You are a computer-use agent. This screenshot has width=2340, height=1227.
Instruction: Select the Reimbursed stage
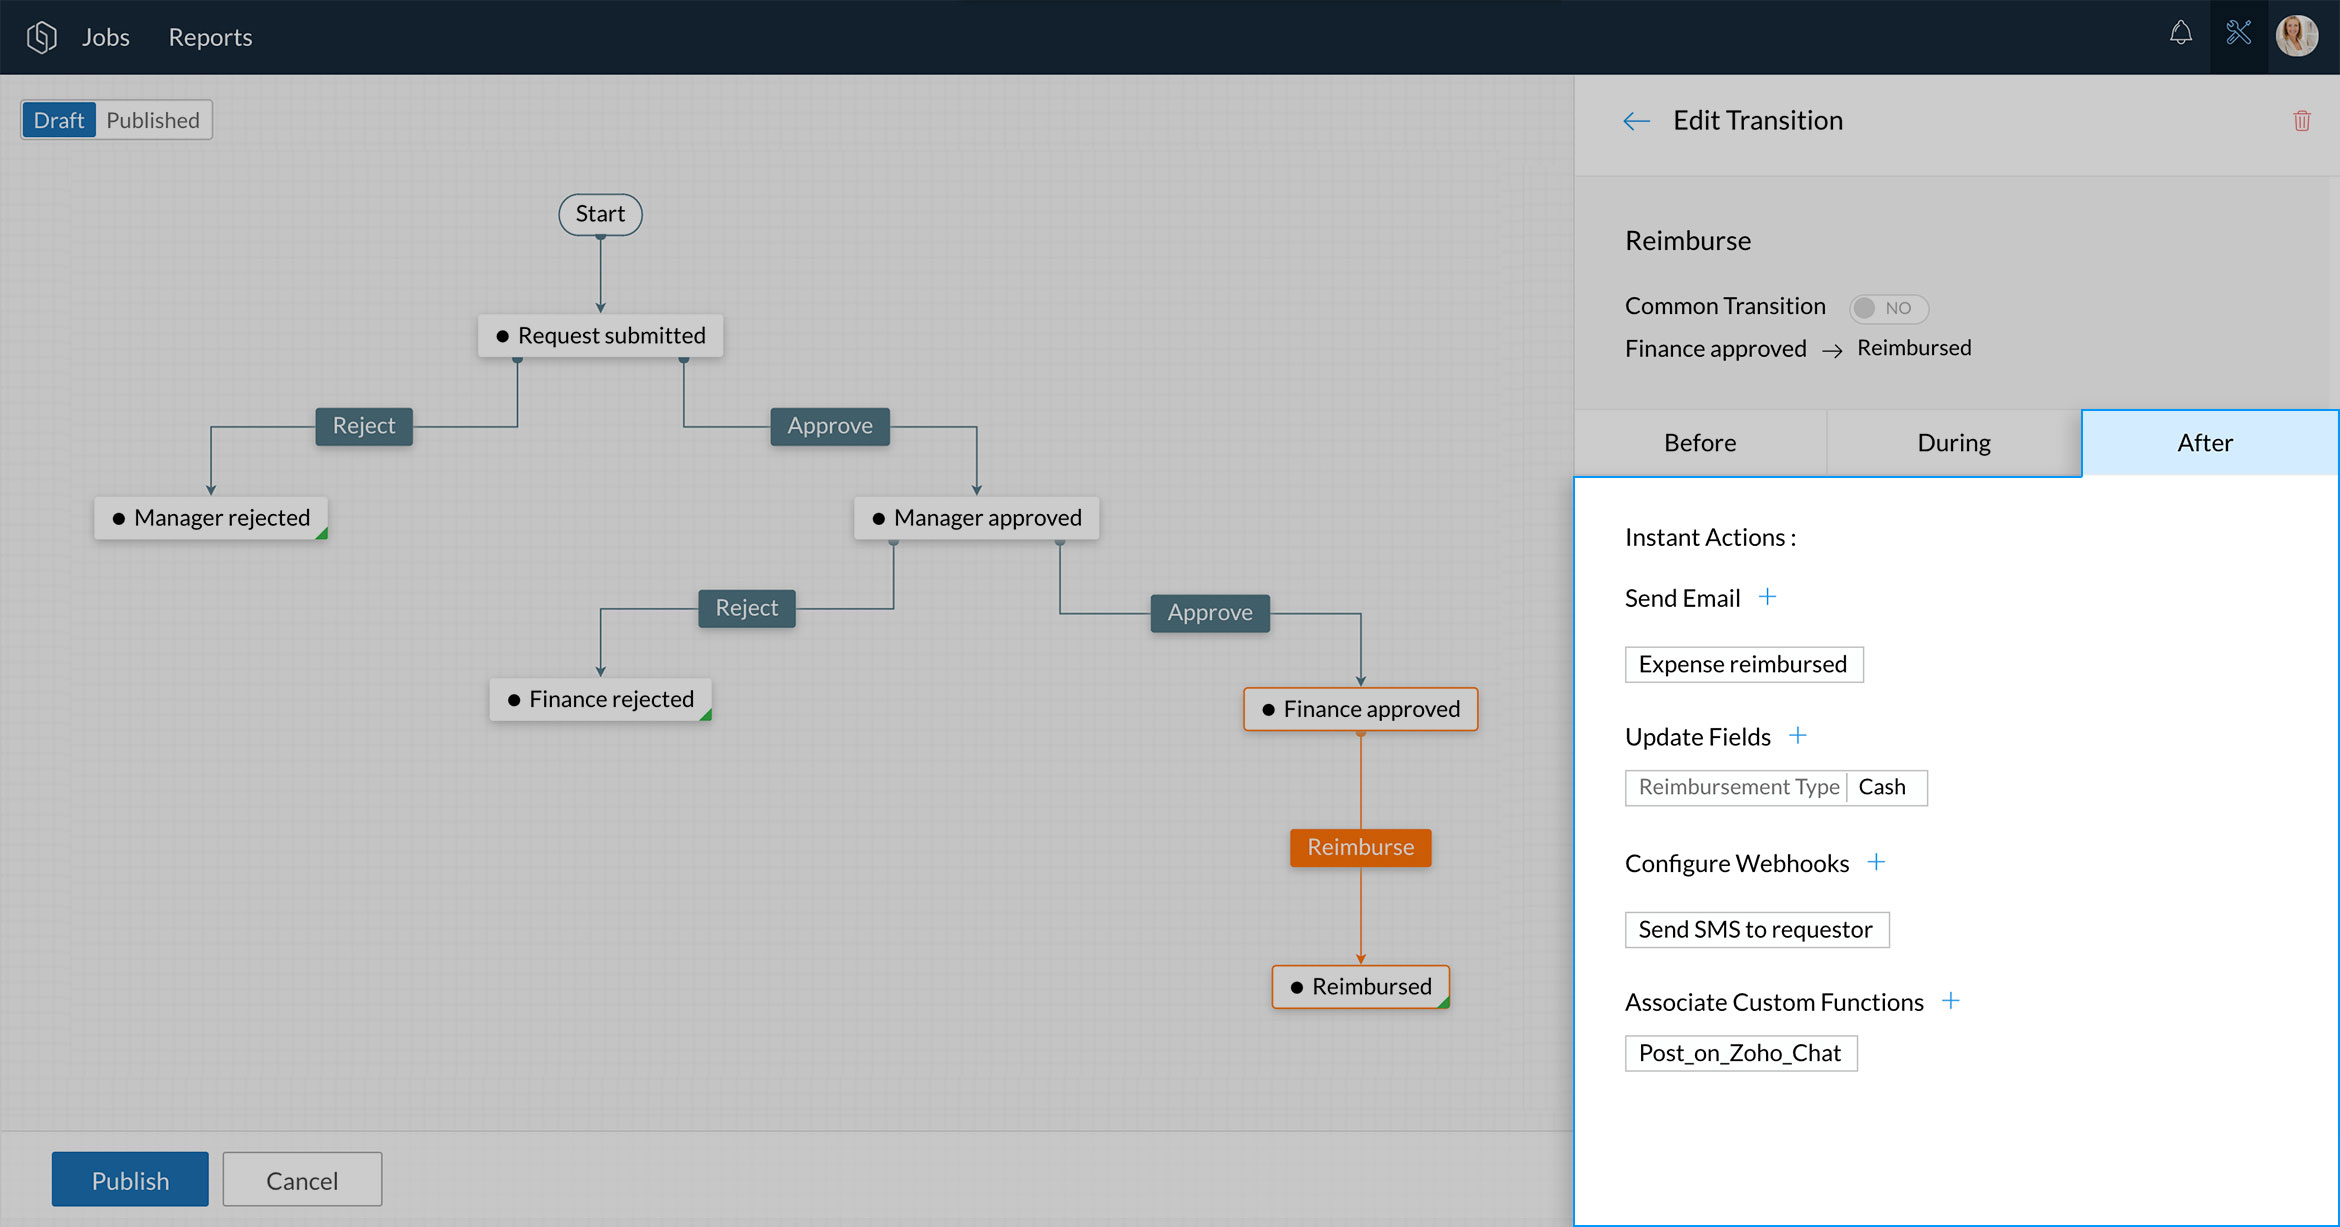(1360, 986)
